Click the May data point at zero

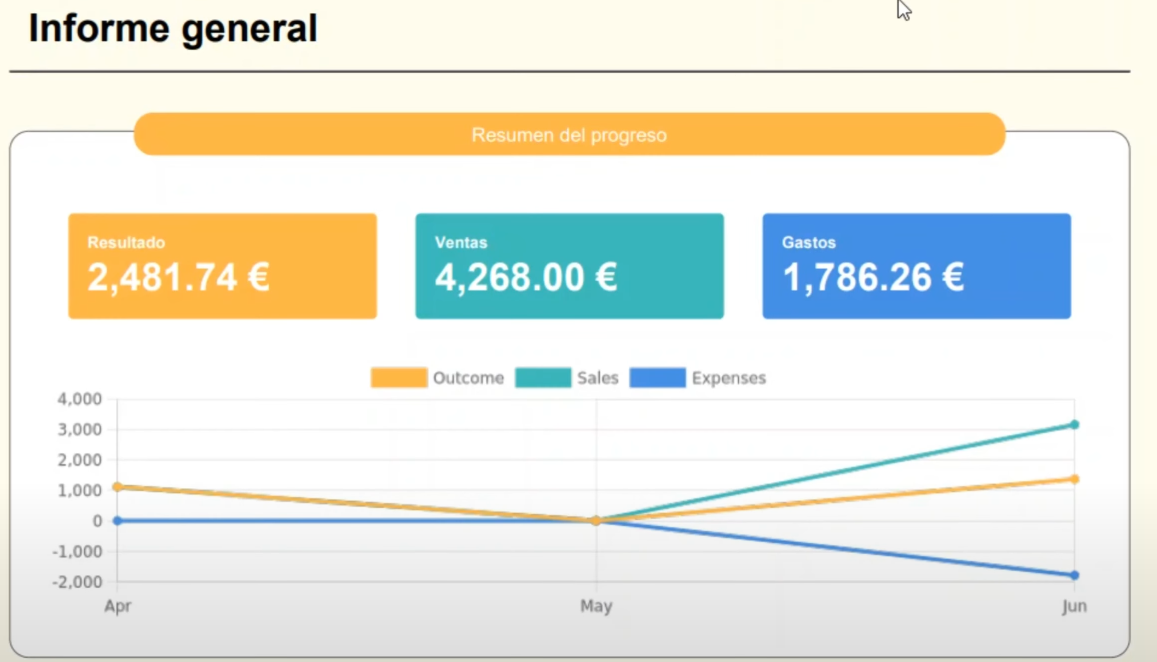(596, 520)
